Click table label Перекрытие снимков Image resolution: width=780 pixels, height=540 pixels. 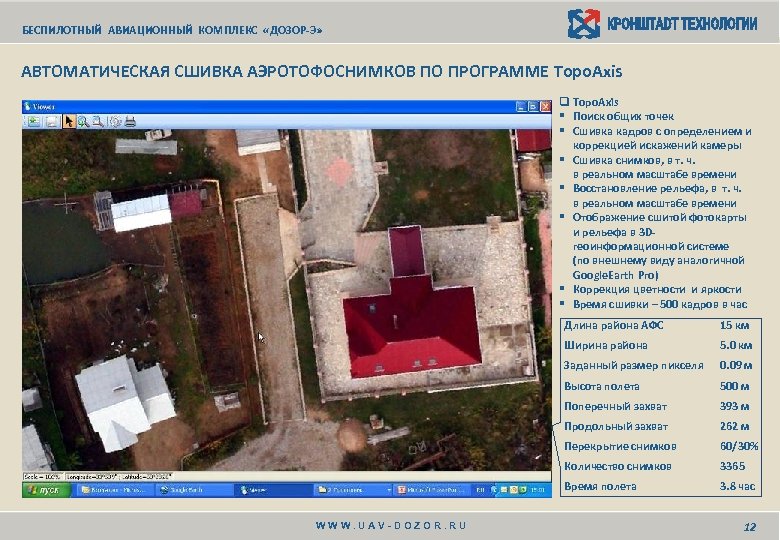620,446
